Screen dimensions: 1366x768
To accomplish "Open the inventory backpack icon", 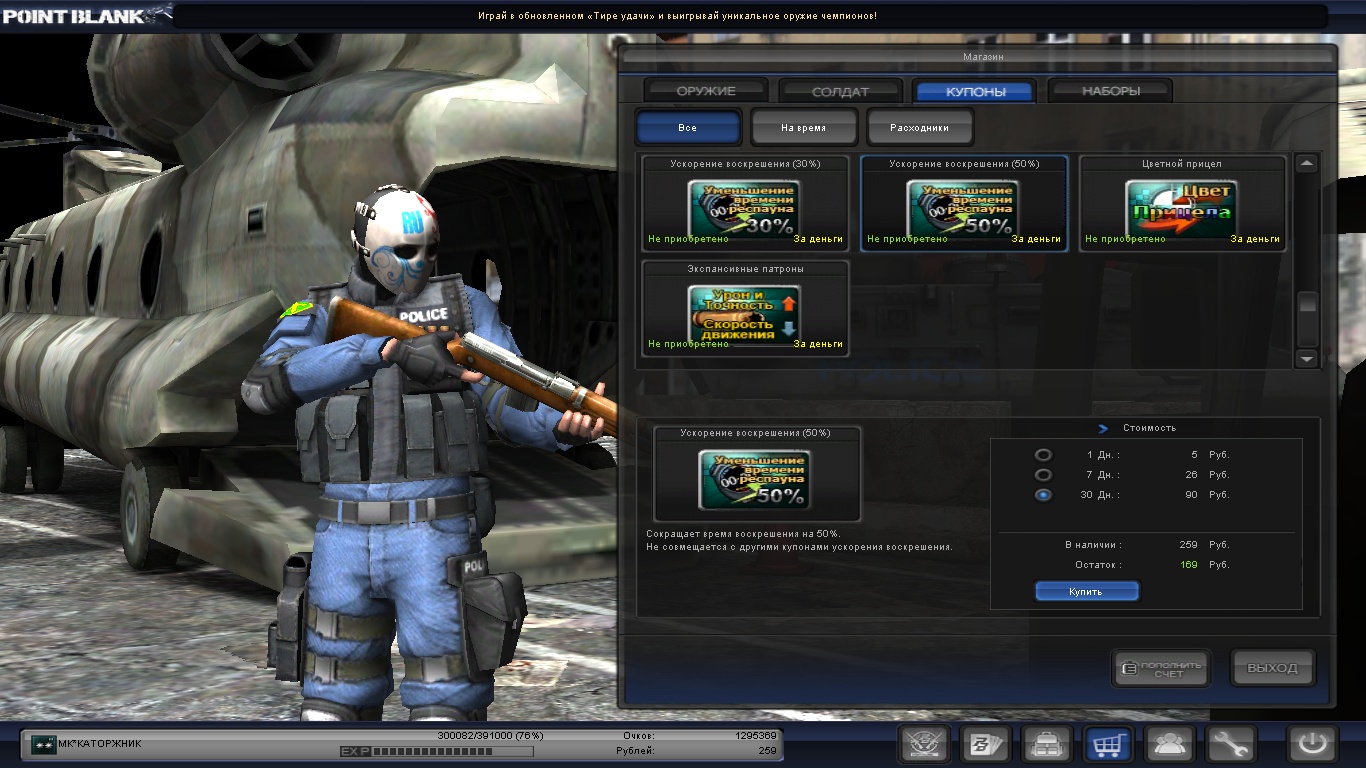I will point(1047,745).
